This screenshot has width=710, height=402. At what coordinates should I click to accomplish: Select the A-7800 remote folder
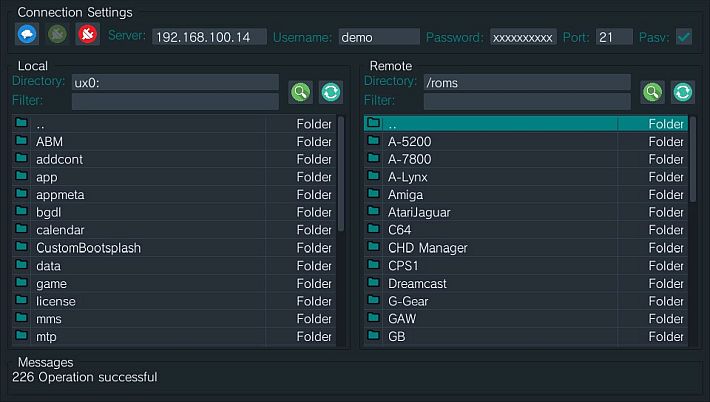[x=526, y=159]
